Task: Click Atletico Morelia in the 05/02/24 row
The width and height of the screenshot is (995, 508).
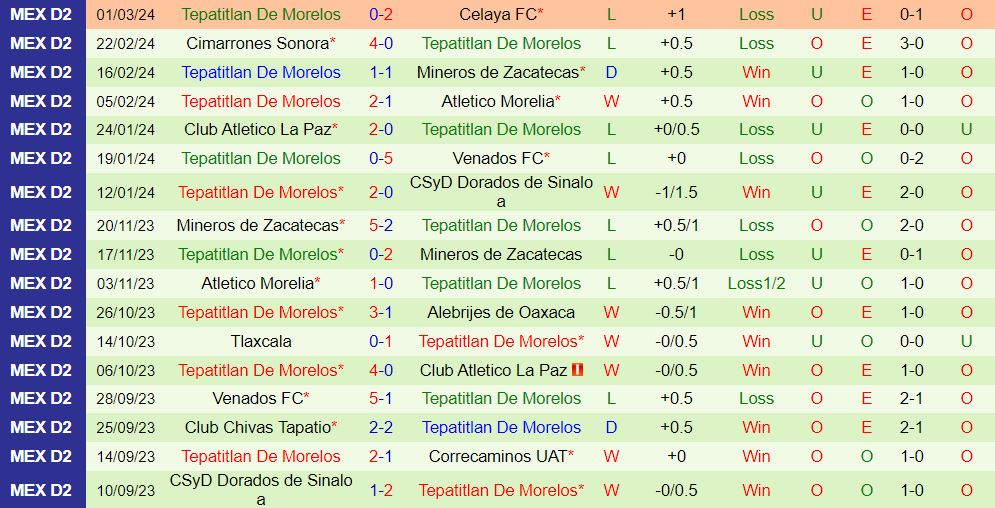Action: point(497,101)
